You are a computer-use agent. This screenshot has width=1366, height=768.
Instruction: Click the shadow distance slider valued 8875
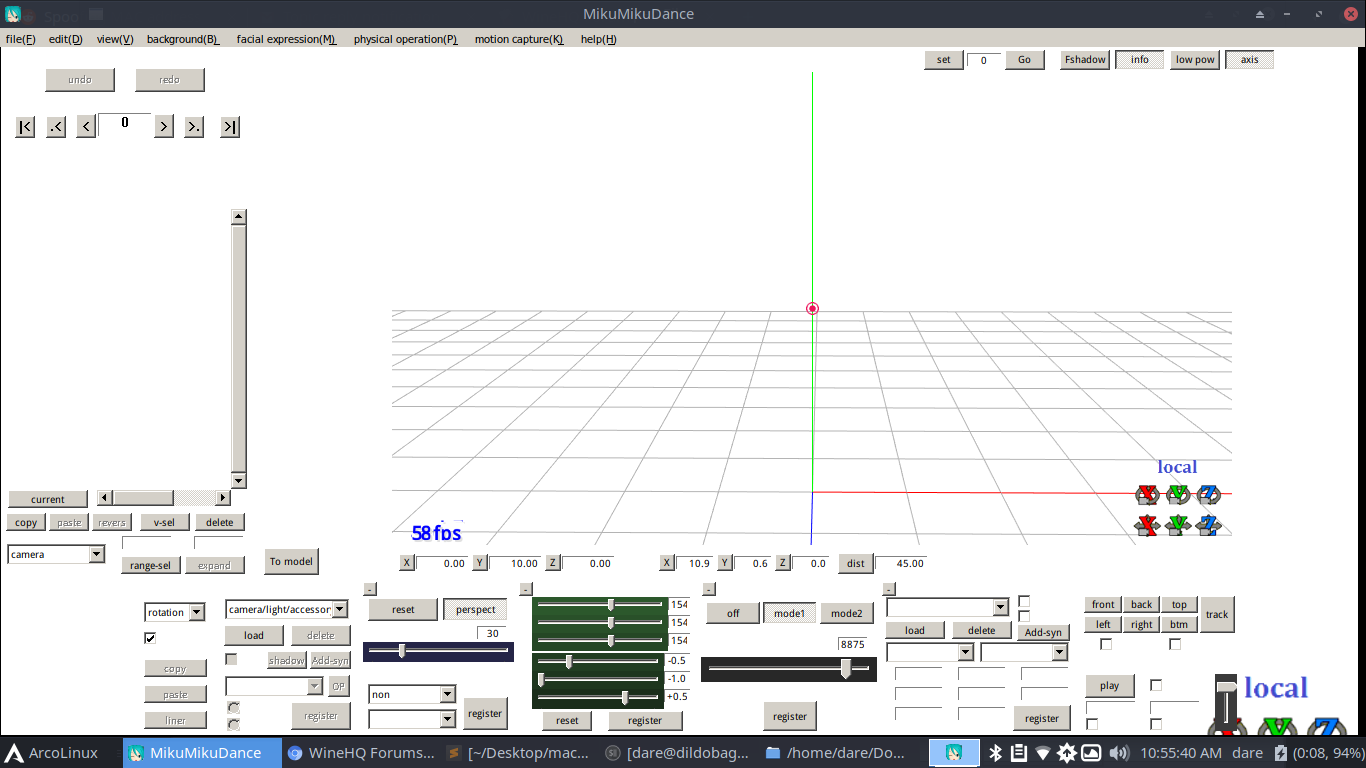pyautogui.click(x=788, y=670)
